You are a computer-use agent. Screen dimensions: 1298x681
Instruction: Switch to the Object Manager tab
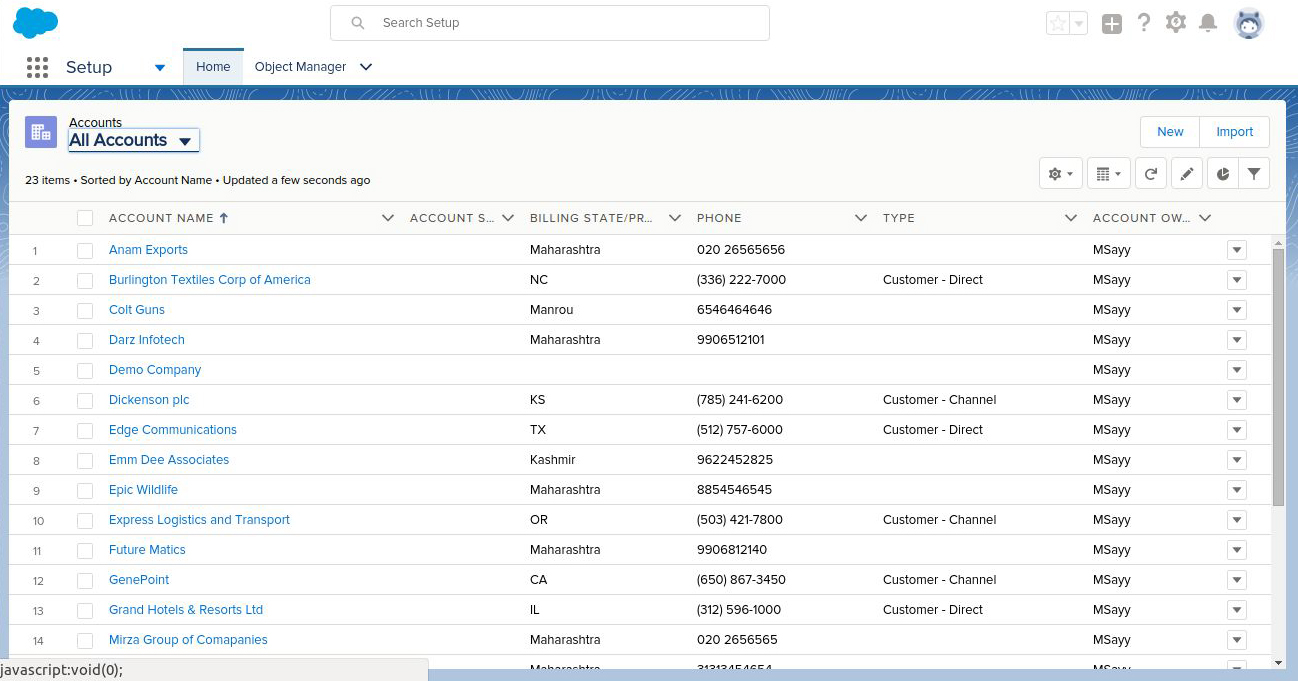coord(300,67)
